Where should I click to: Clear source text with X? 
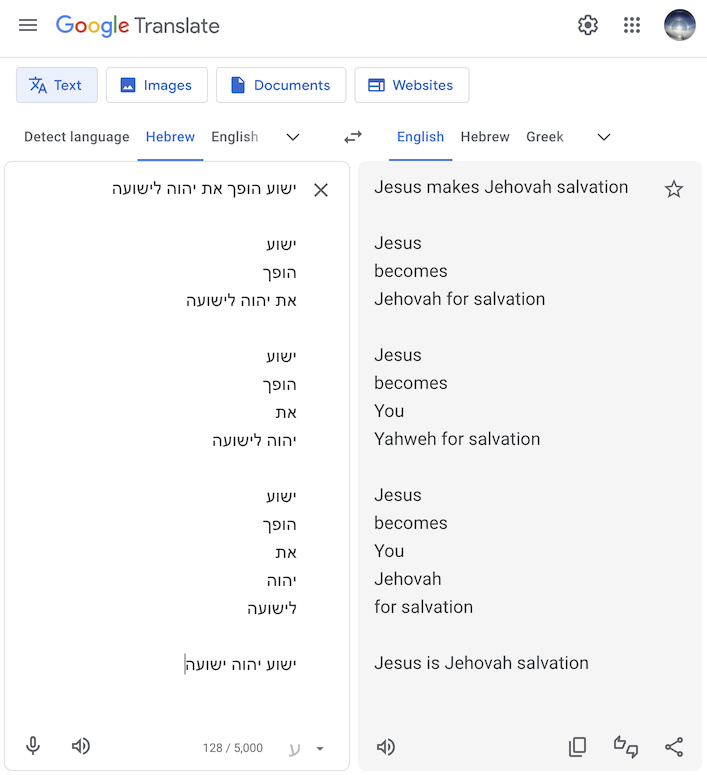click(x=321, y=190)
